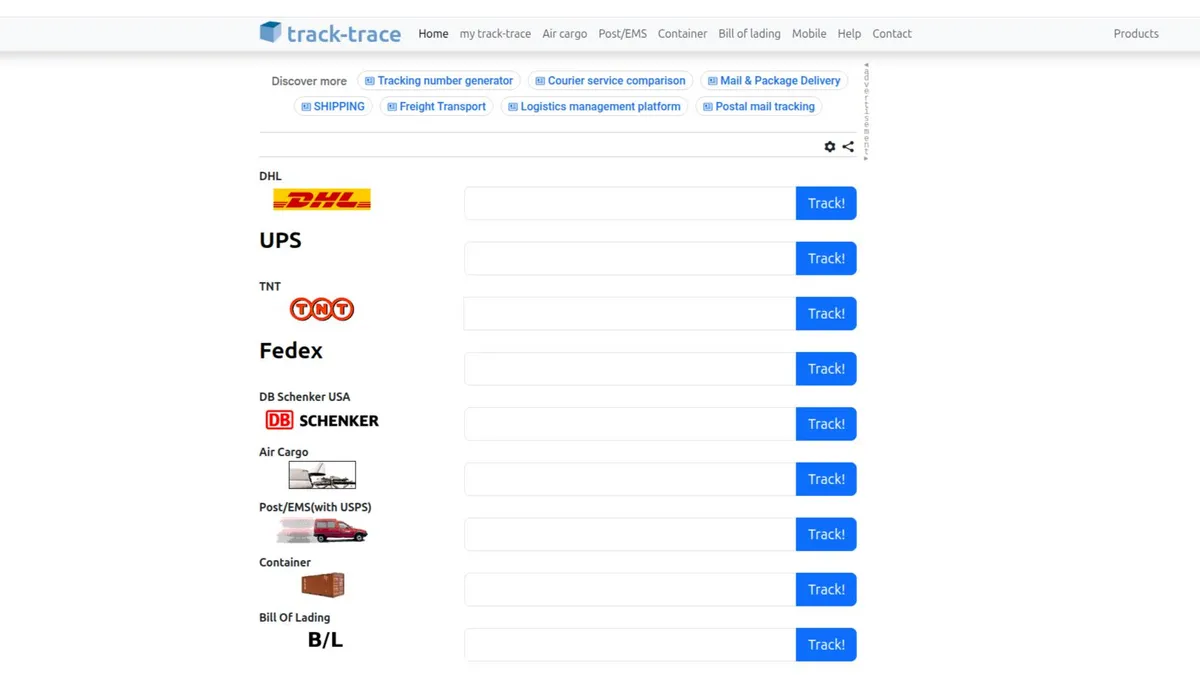Focus the Container tracking field
Image resolution: width=1200 pixels, height=675 pixels.
tap(630, 589)
